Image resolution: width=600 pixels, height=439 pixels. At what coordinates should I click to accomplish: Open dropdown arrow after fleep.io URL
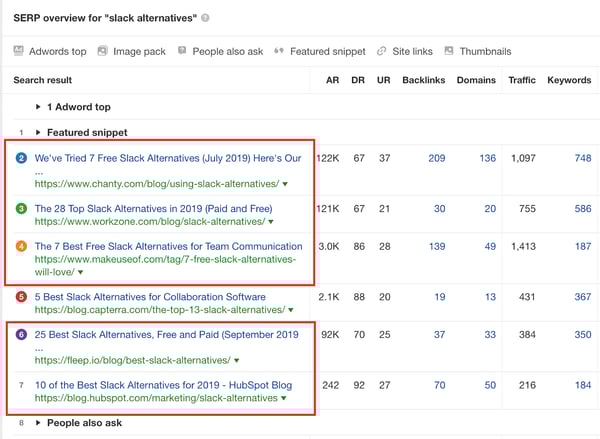(236, 361)
